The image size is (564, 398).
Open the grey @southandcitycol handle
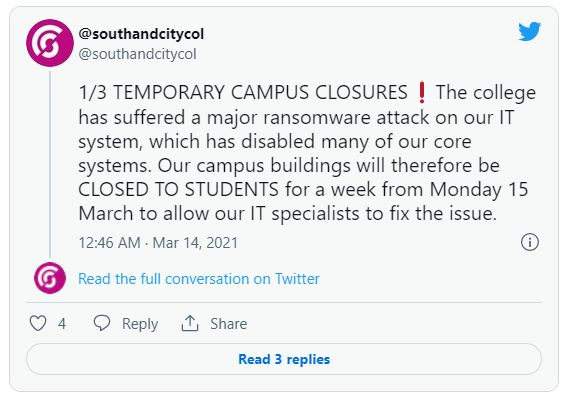pyautogui.click(x=137, y=54)
